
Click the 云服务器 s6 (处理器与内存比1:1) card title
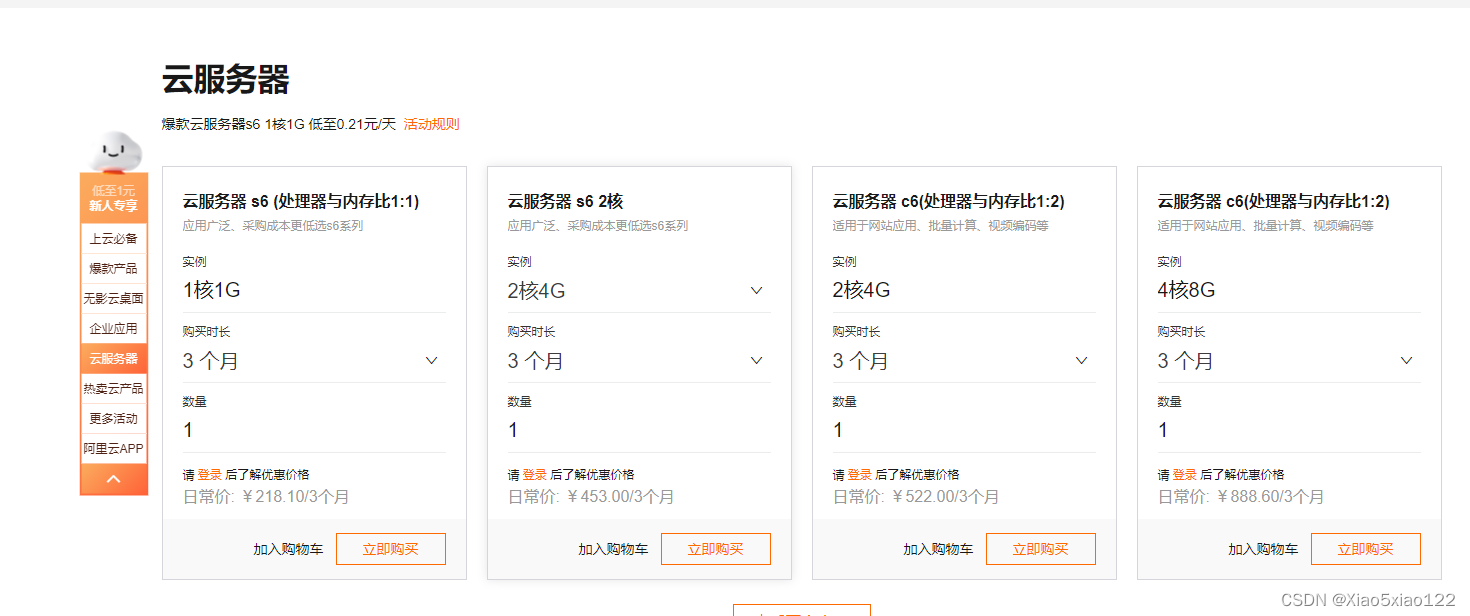pos(301,202)
